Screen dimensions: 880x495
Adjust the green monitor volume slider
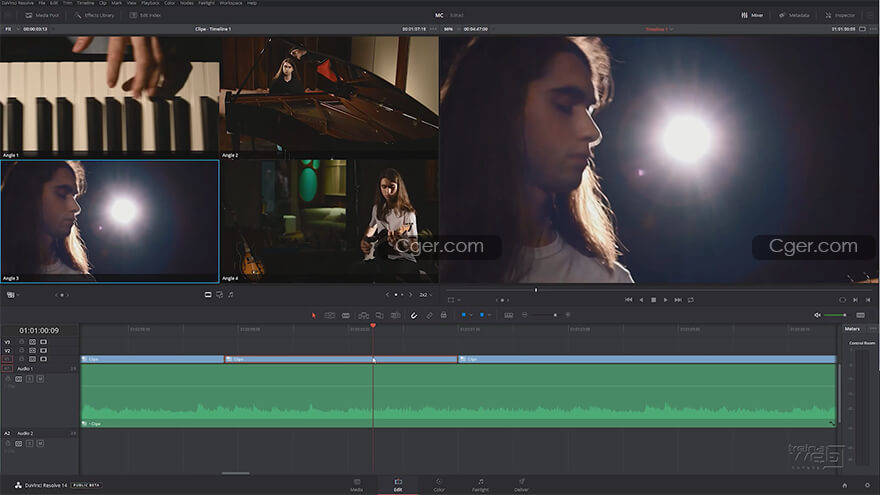[x=836, y=315]
